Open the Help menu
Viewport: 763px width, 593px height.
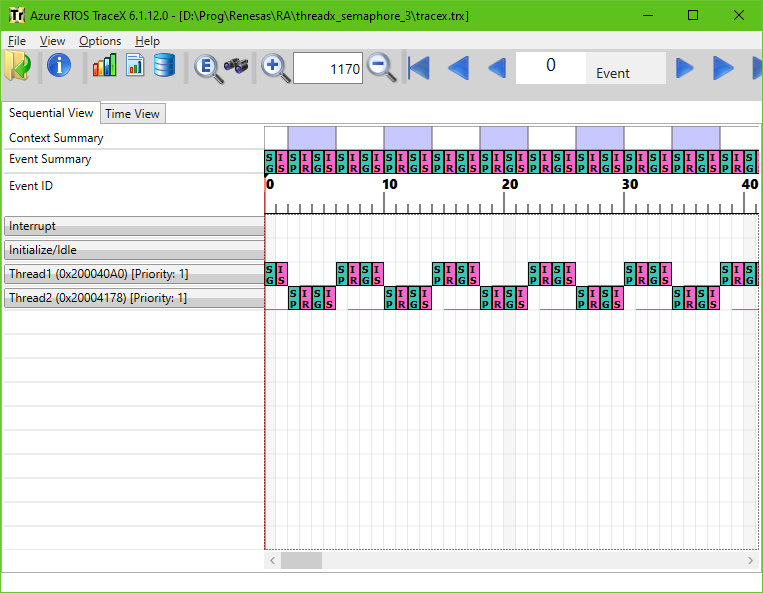147,41
